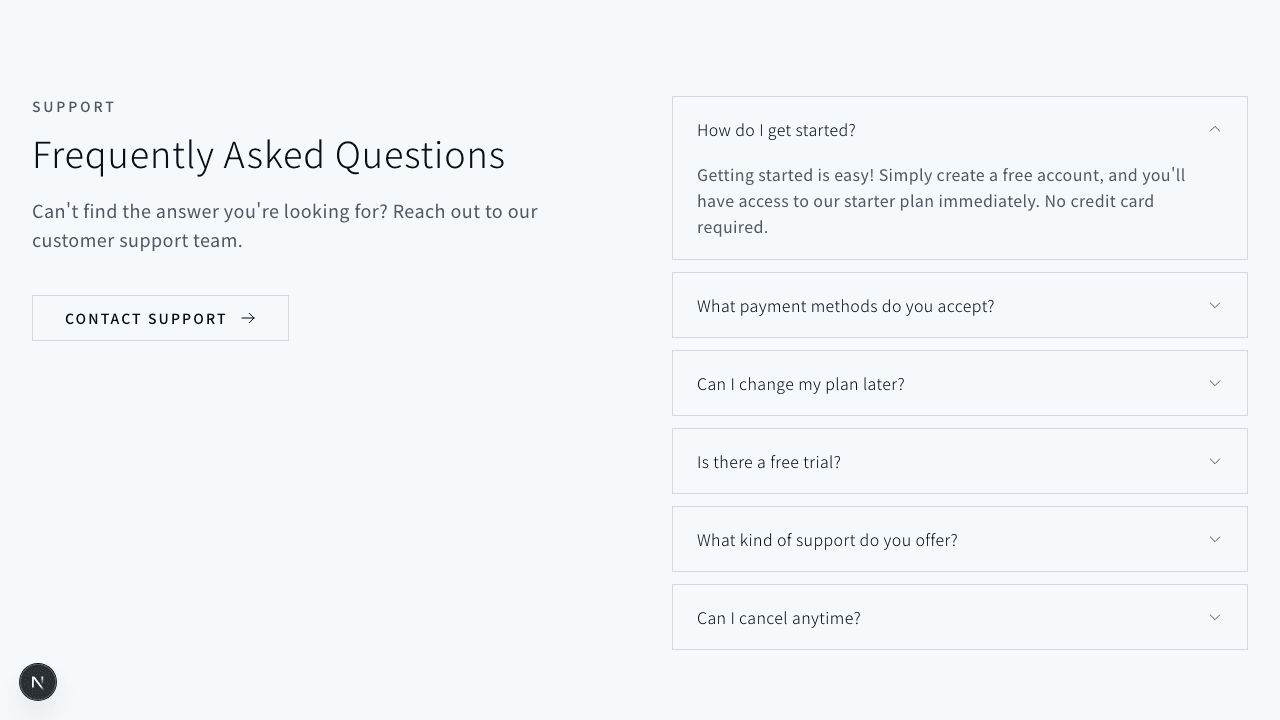Open the 'Is there a free trial?' question

[768, 462]
